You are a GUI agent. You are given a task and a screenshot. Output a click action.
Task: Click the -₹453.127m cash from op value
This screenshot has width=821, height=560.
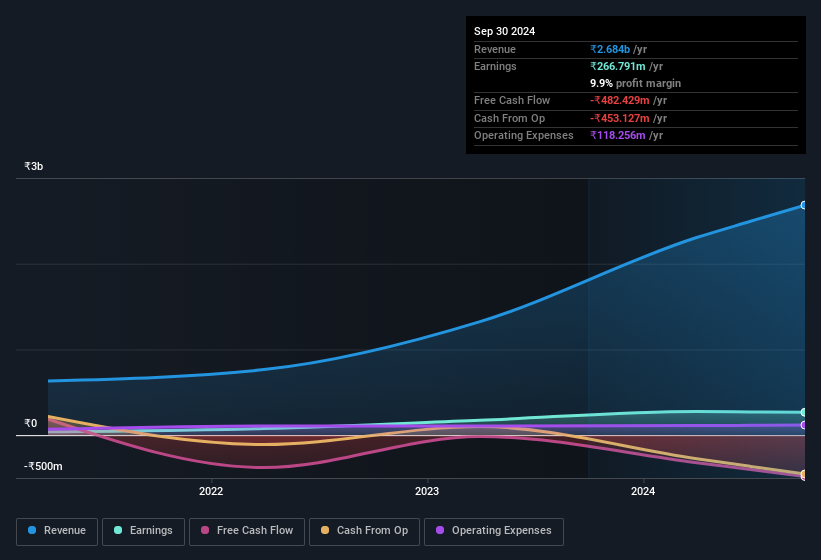(620, 118)
